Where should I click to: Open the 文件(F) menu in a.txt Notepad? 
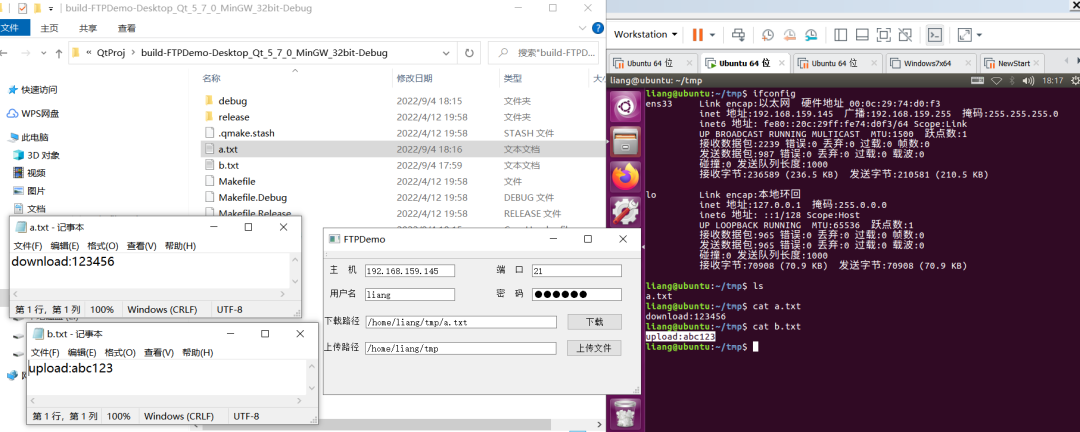click(28, 246)
